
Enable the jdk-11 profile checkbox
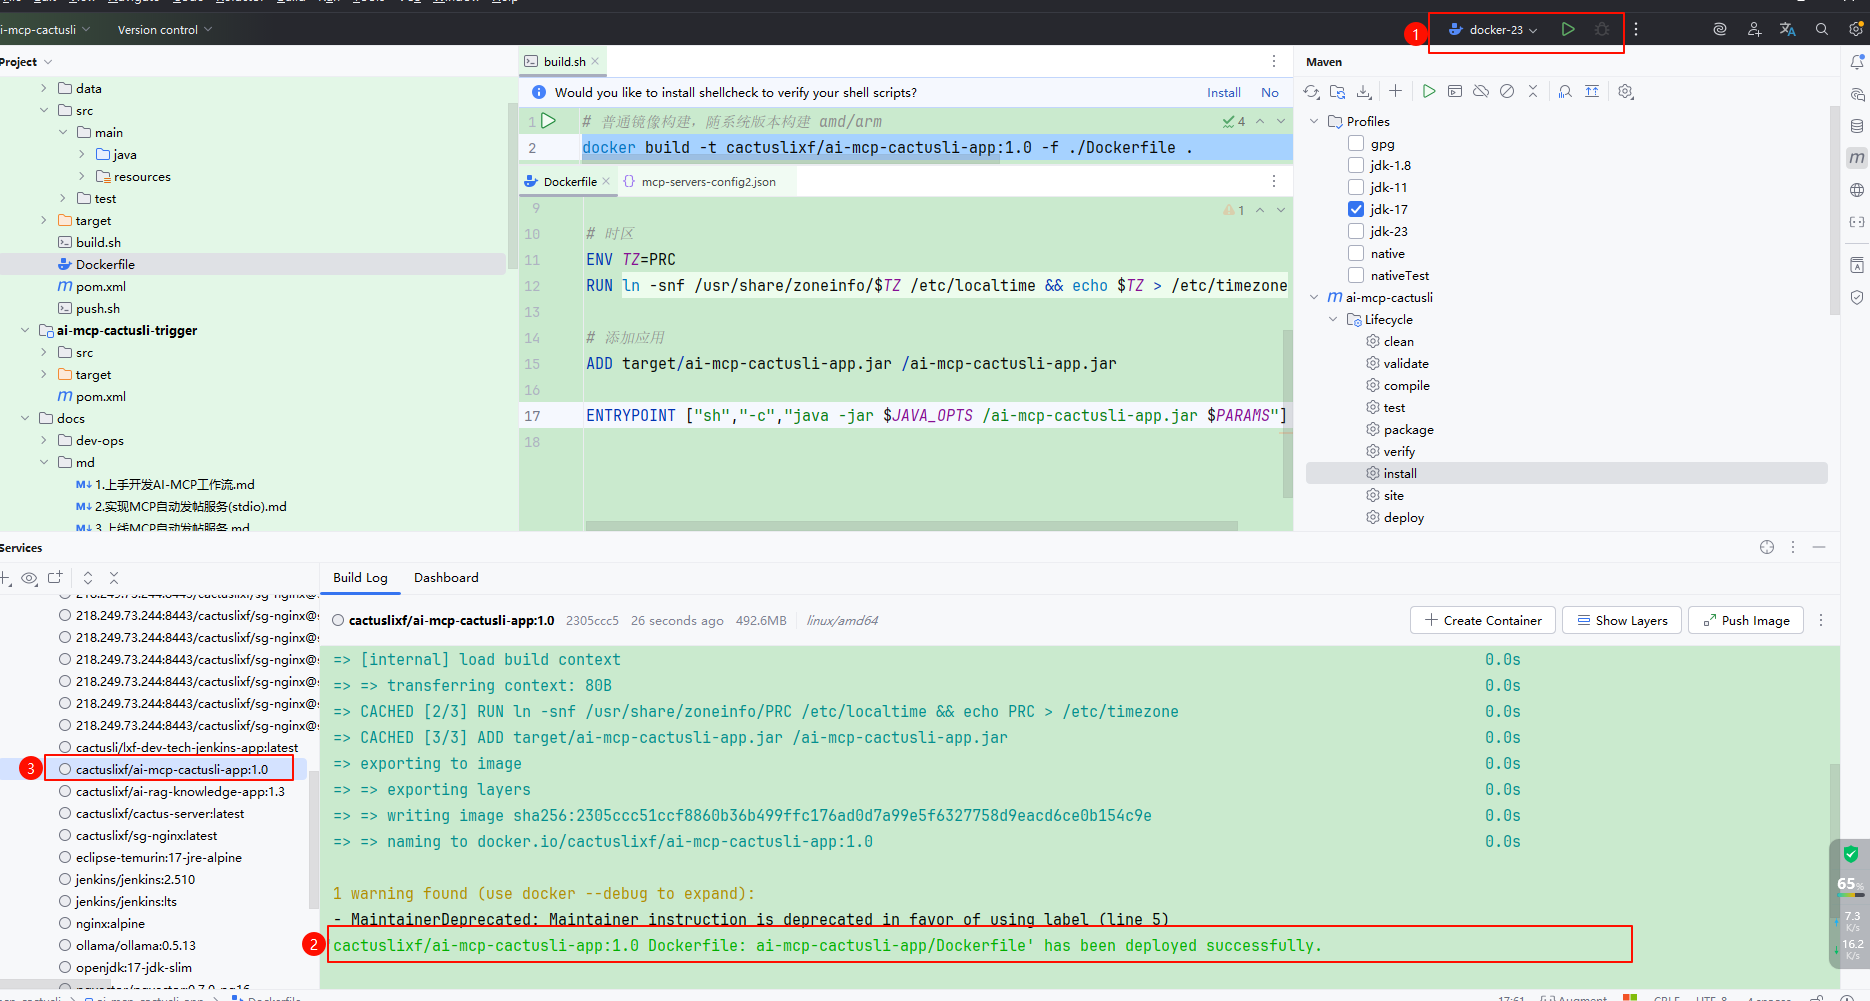[1356, 187]
